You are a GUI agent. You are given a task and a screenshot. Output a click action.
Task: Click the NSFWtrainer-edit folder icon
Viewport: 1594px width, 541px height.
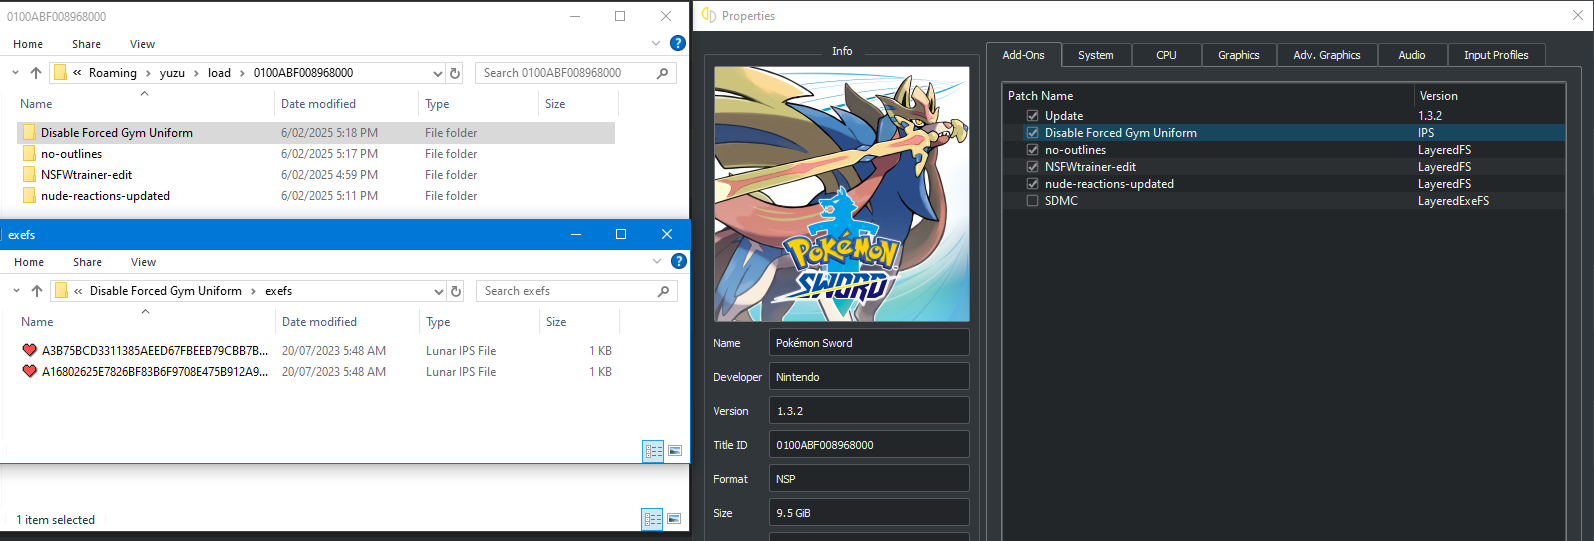(29, 174)
